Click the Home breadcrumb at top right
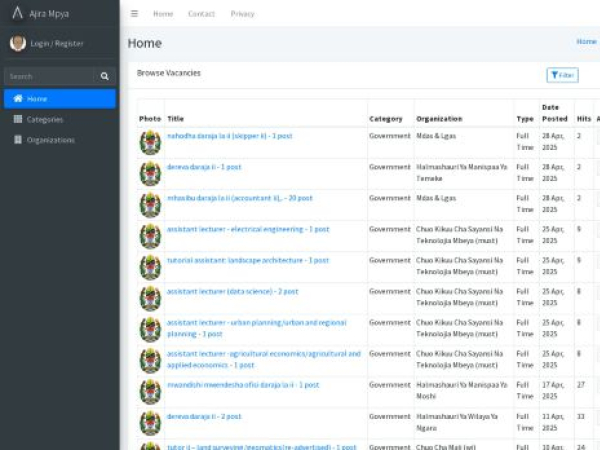The height and width of the screenshot is (450, 600). coord(586,42)
